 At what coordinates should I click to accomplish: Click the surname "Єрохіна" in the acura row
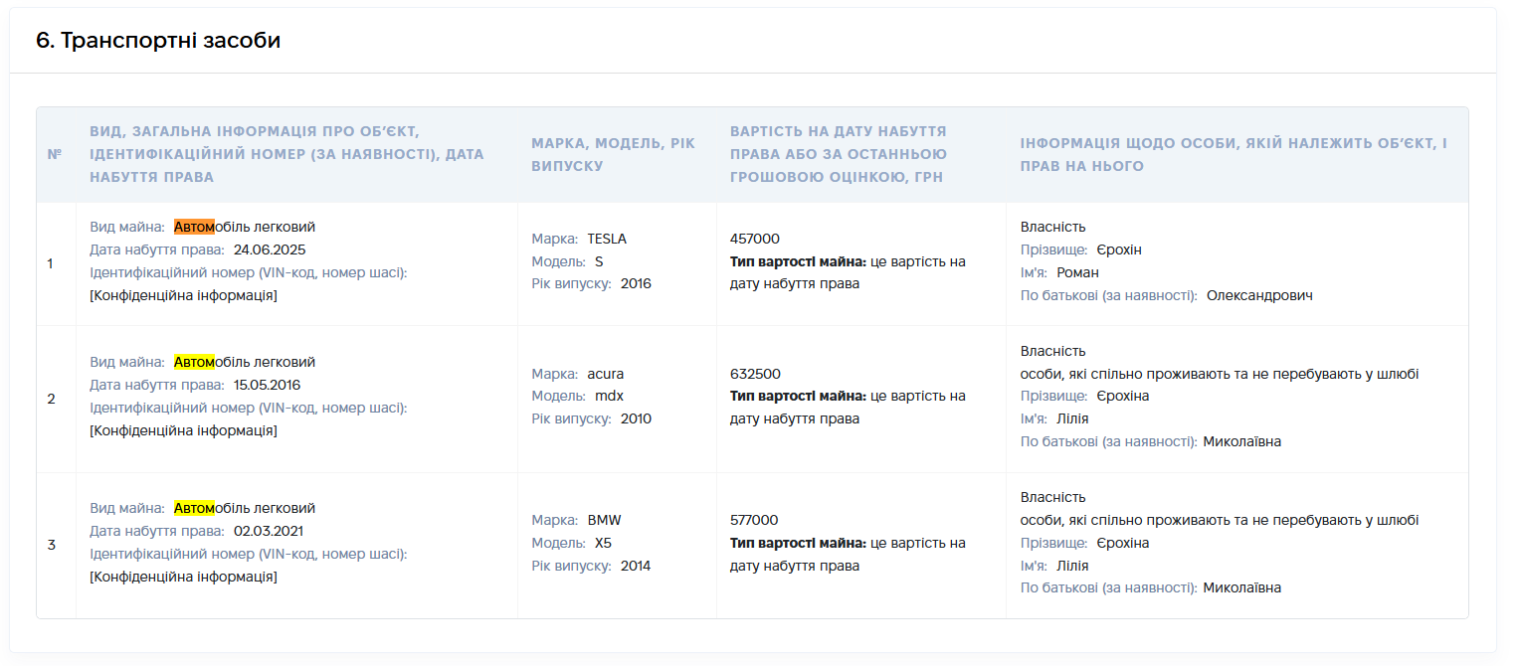pos(1123,396)
